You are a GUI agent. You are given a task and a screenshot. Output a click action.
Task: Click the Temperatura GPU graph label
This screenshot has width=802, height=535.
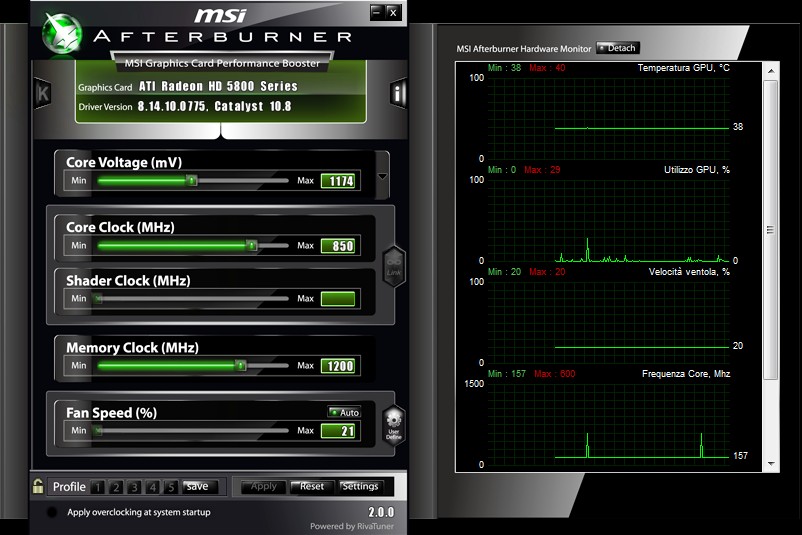click(684, 68)
